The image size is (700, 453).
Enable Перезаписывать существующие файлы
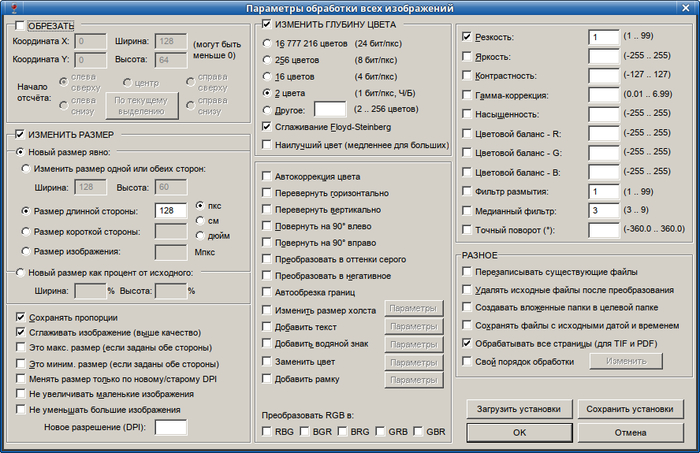[x=467, y=272]
